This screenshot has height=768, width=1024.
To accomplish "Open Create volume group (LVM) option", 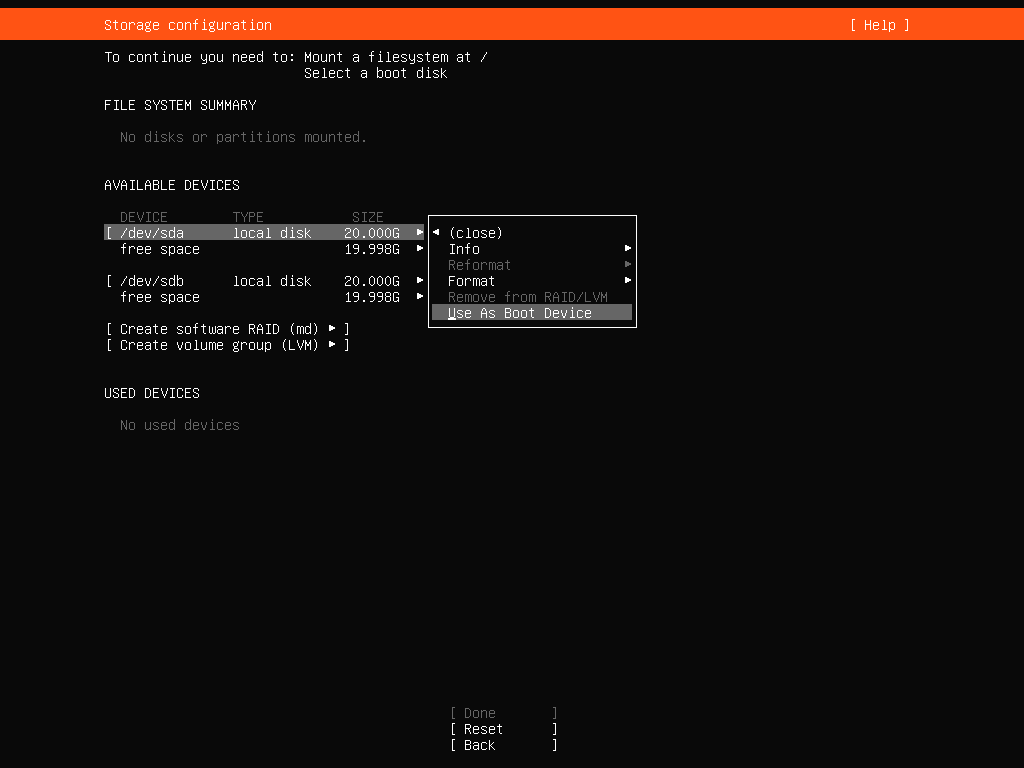I will pos(227,345).
